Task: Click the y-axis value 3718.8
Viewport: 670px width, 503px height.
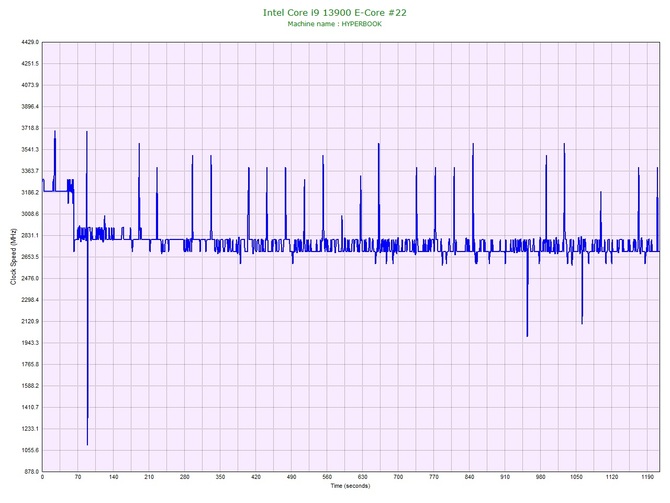Action: coord(30,128)
